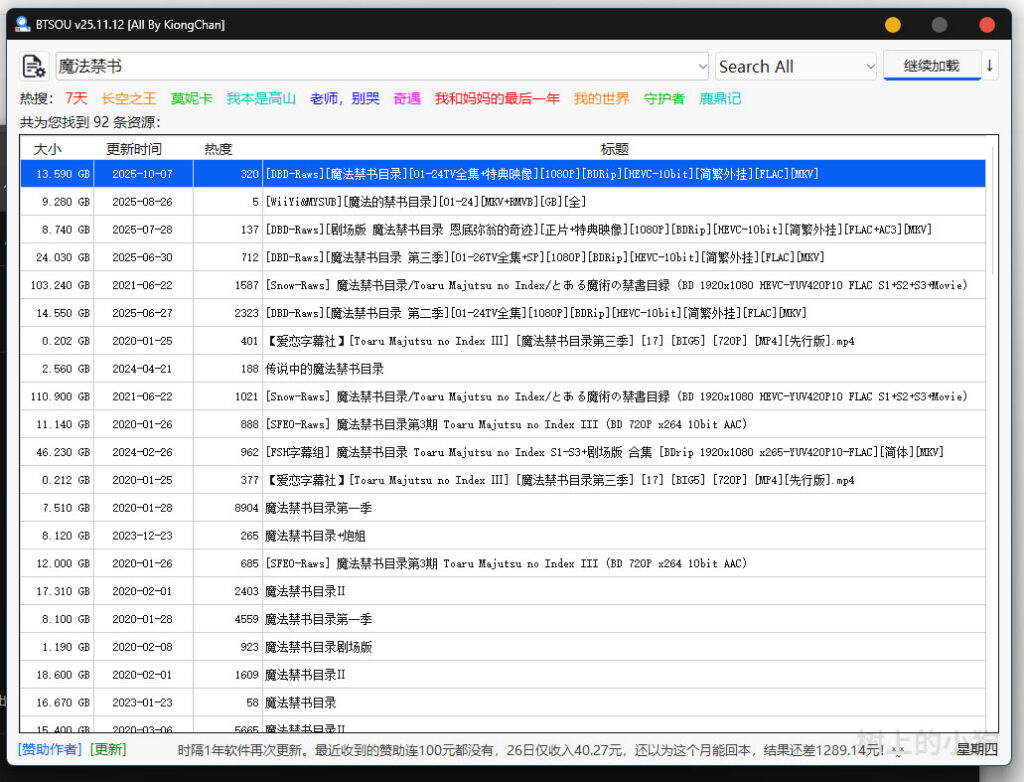
Task: Expand the search keyword history dropdown
Action: pos(700,67)
